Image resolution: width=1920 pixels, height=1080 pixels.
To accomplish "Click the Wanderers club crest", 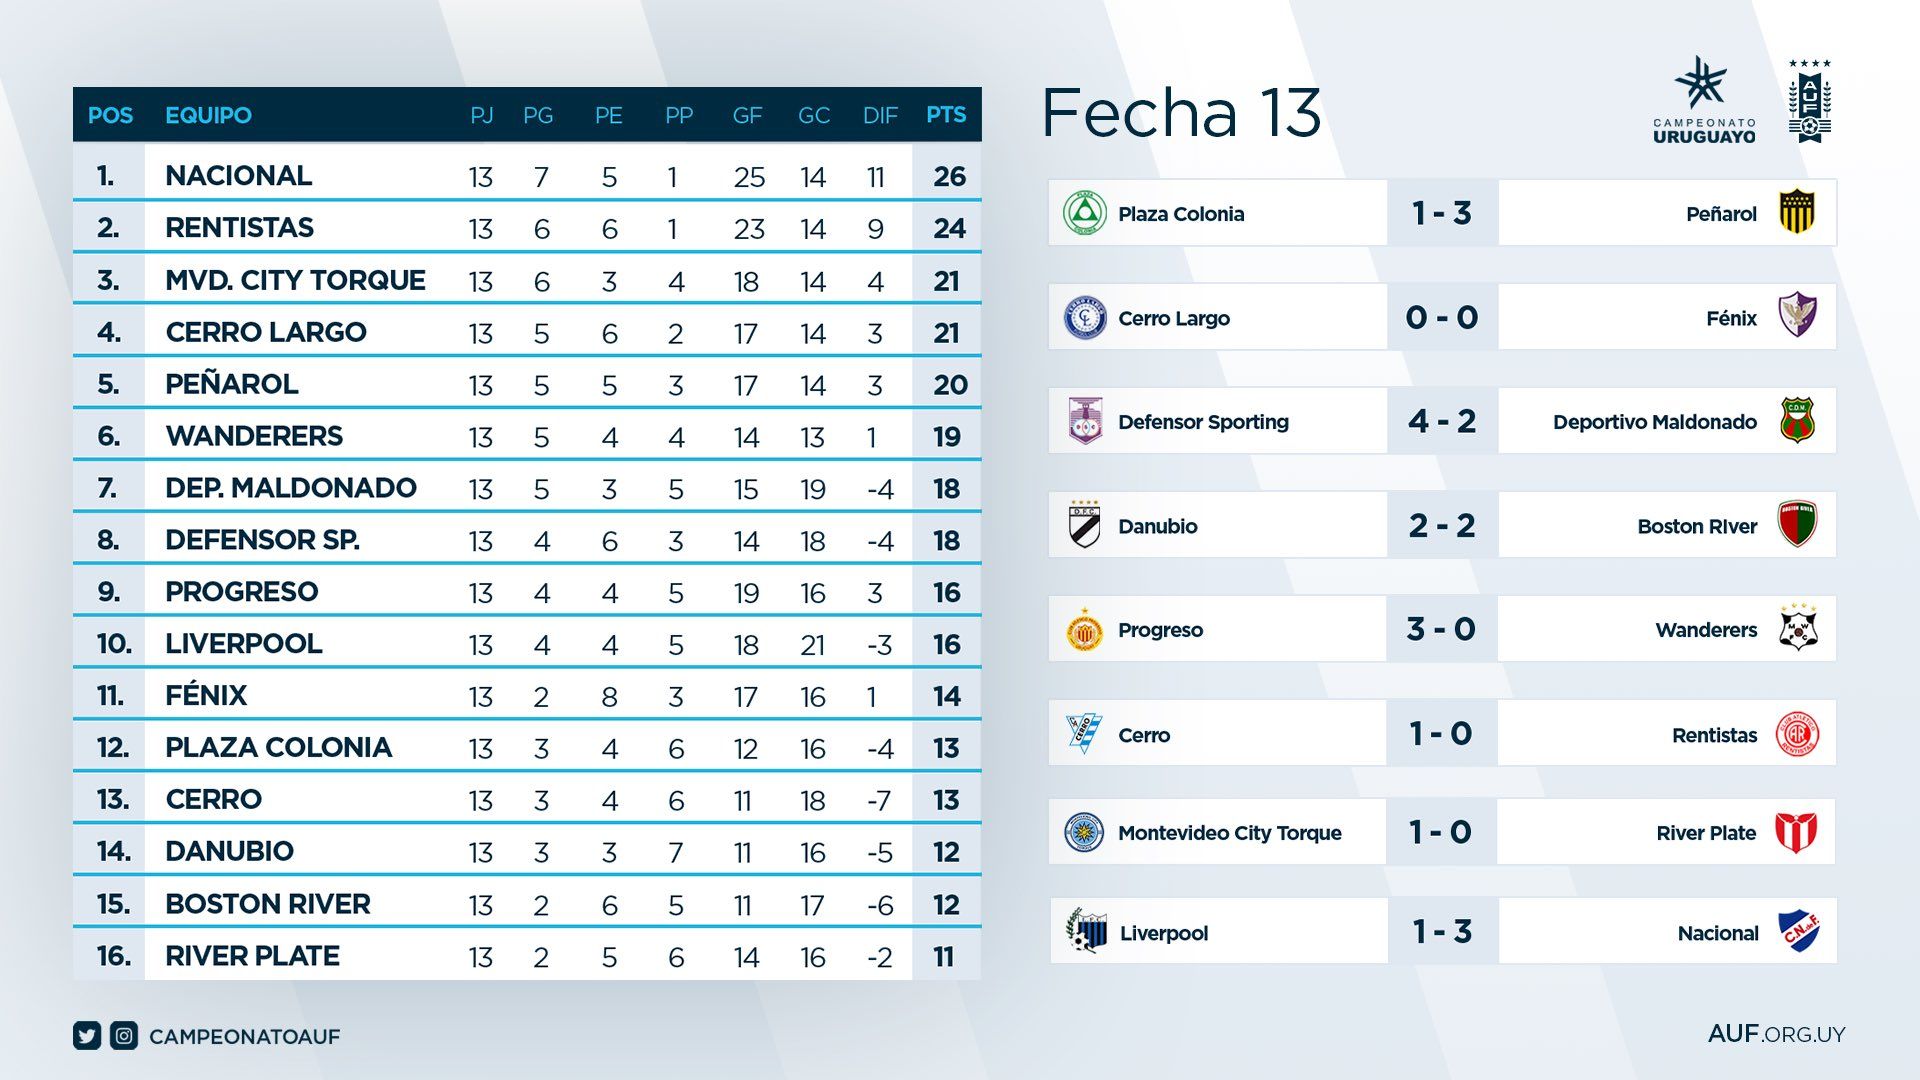I will pyautogui.click(x=1797, y=629).
